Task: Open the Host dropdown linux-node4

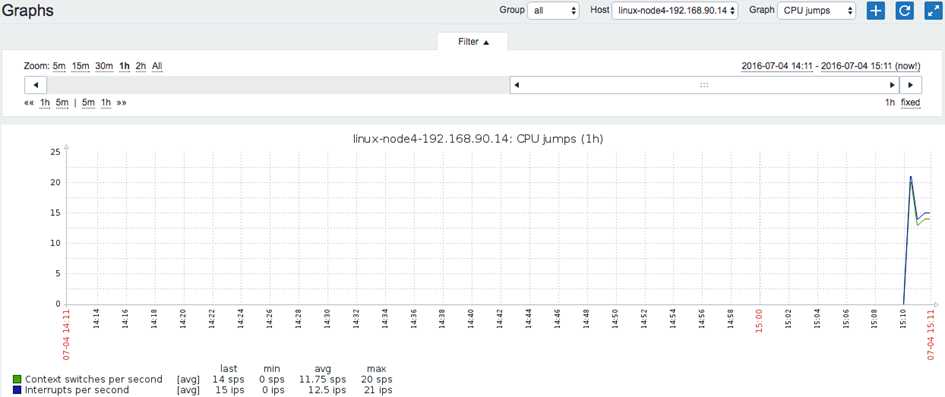Action: coord(674,11)
